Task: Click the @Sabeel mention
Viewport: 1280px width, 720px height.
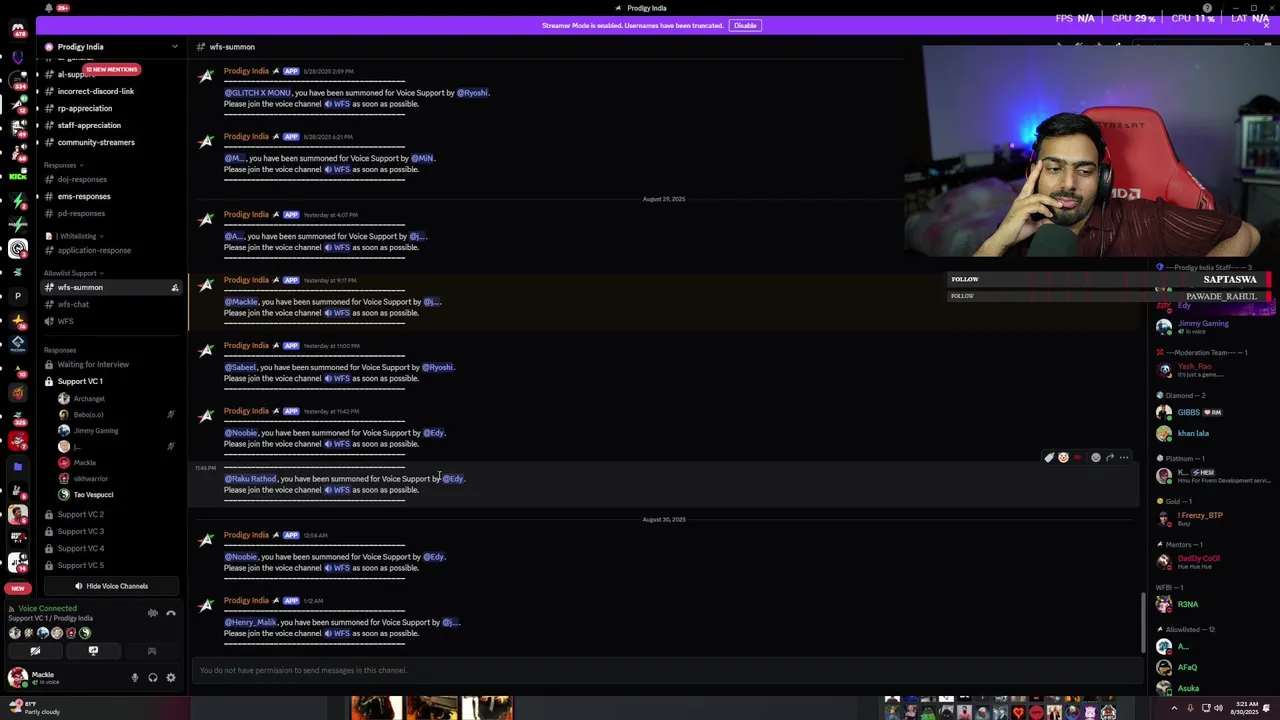Action: [x=240, y=367]
